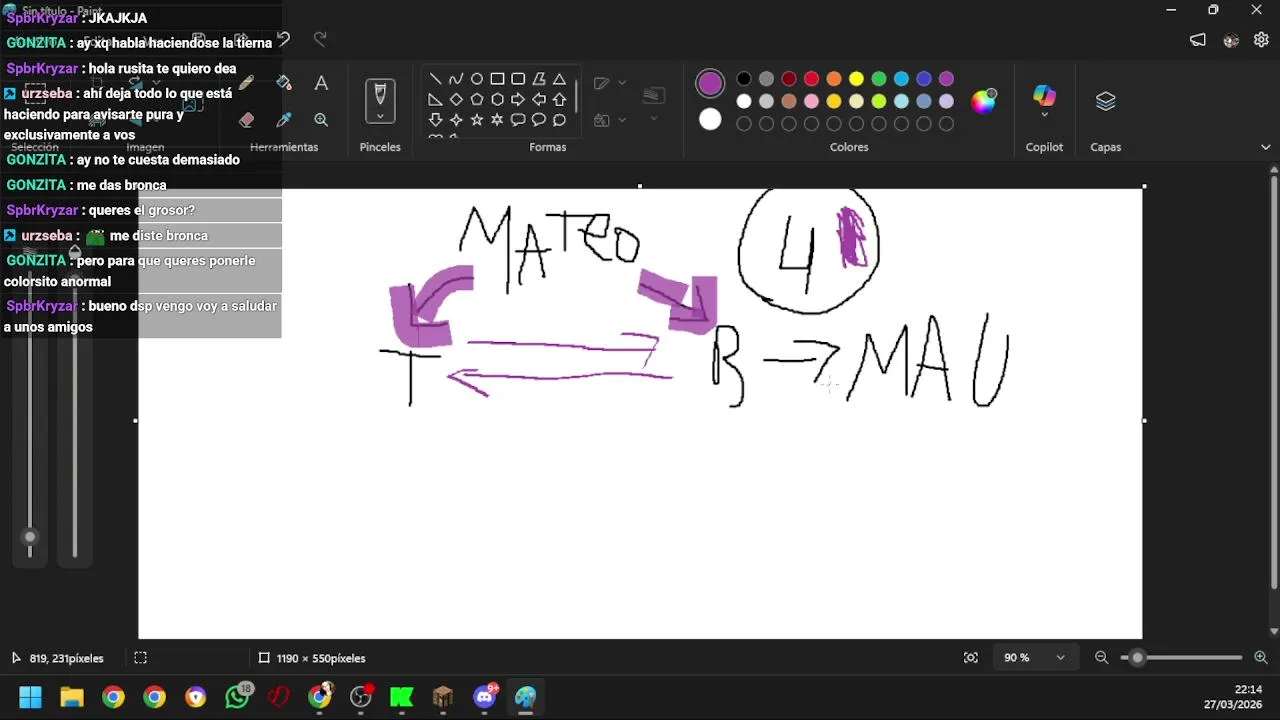Pick the orange color swatch

click(x=834, y=79)
